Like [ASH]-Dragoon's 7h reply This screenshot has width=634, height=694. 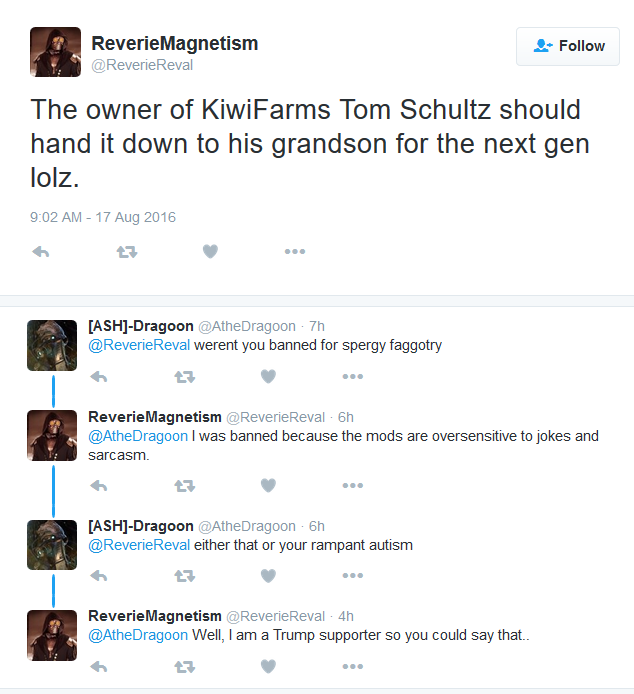click(268, 377)
